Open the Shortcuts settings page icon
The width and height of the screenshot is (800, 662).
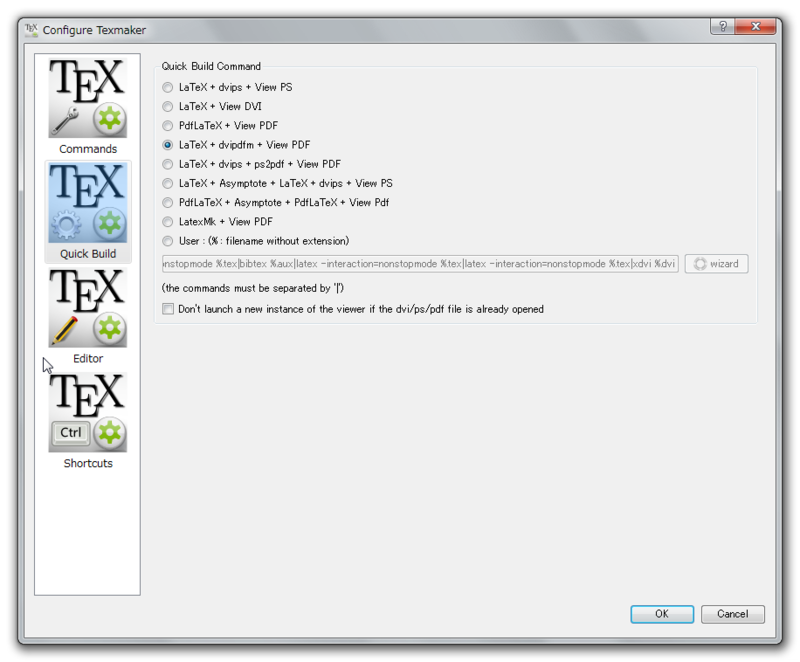tap(88, 412)
